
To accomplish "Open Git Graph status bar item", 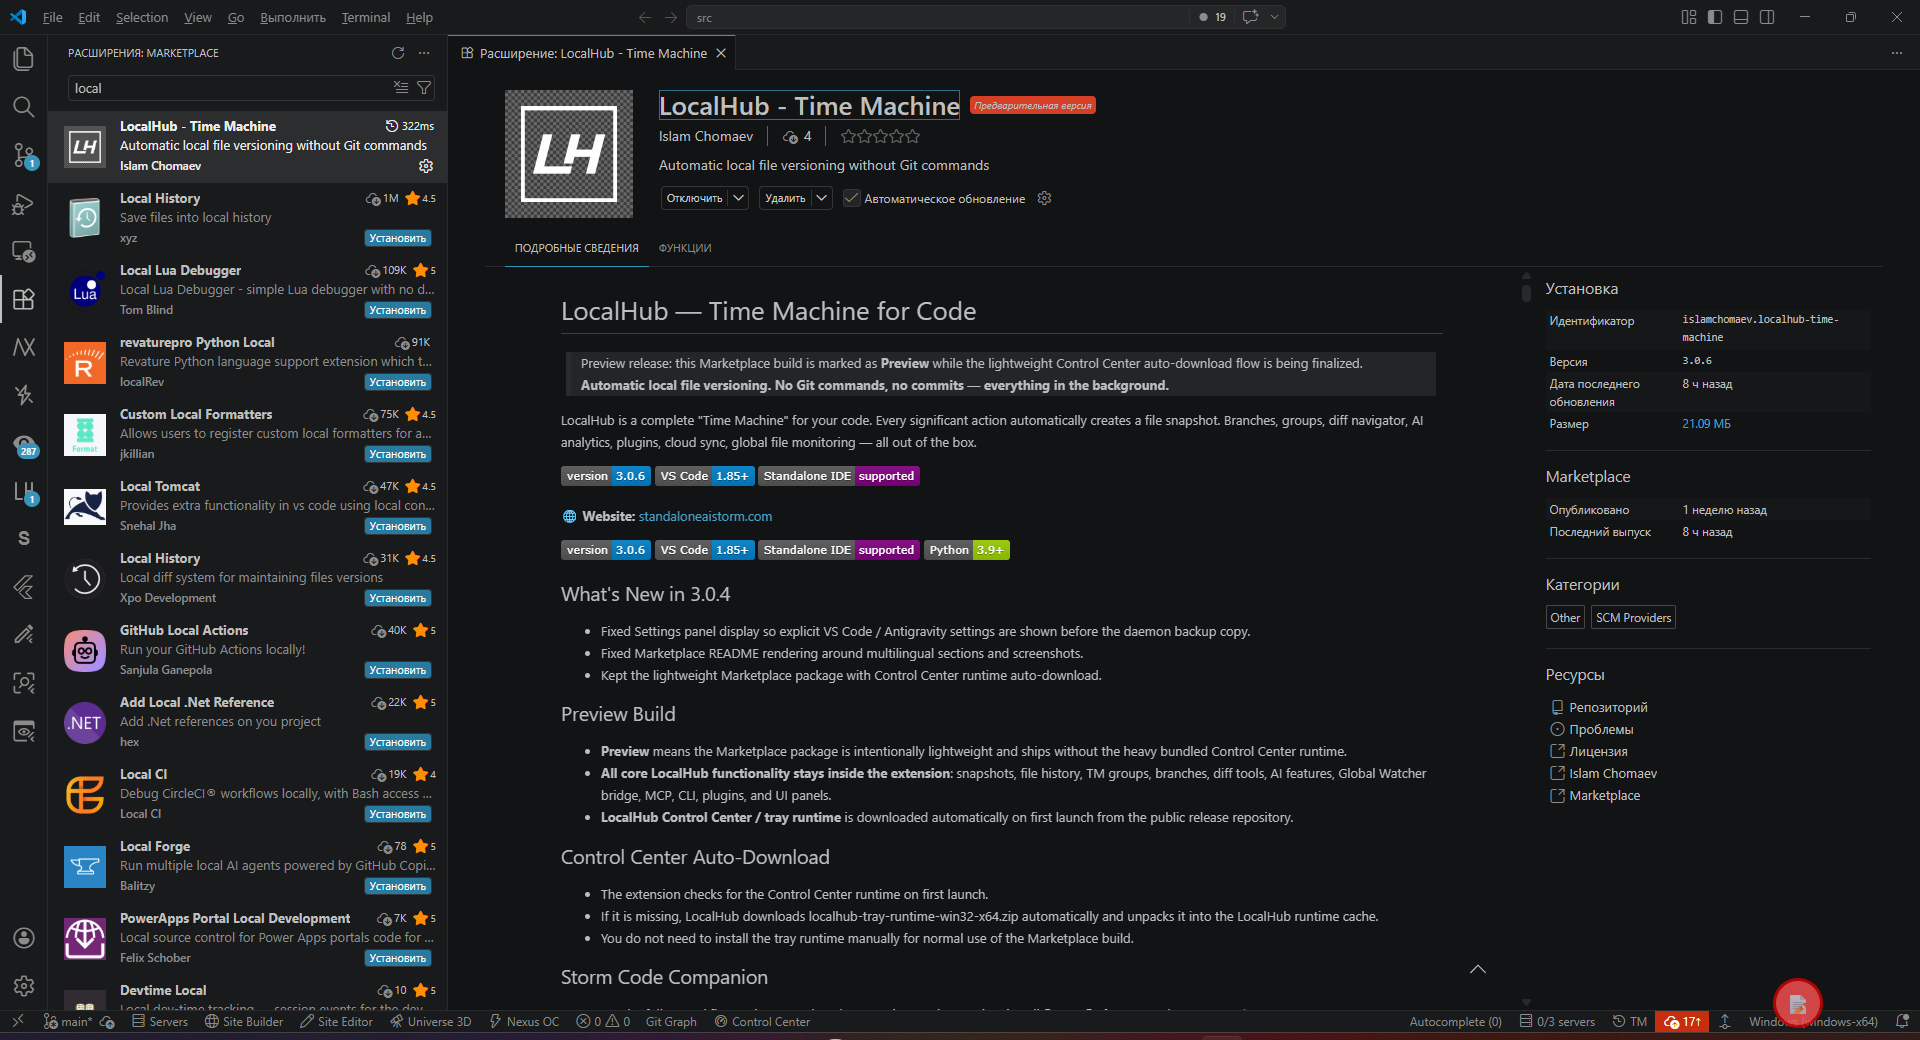I will pyautogui.click(x=671, y=1021).
